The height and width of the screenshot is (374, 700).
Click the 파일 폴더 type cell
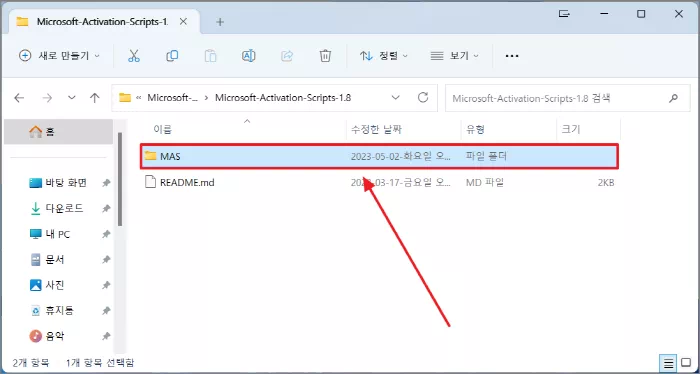[487, 156]
